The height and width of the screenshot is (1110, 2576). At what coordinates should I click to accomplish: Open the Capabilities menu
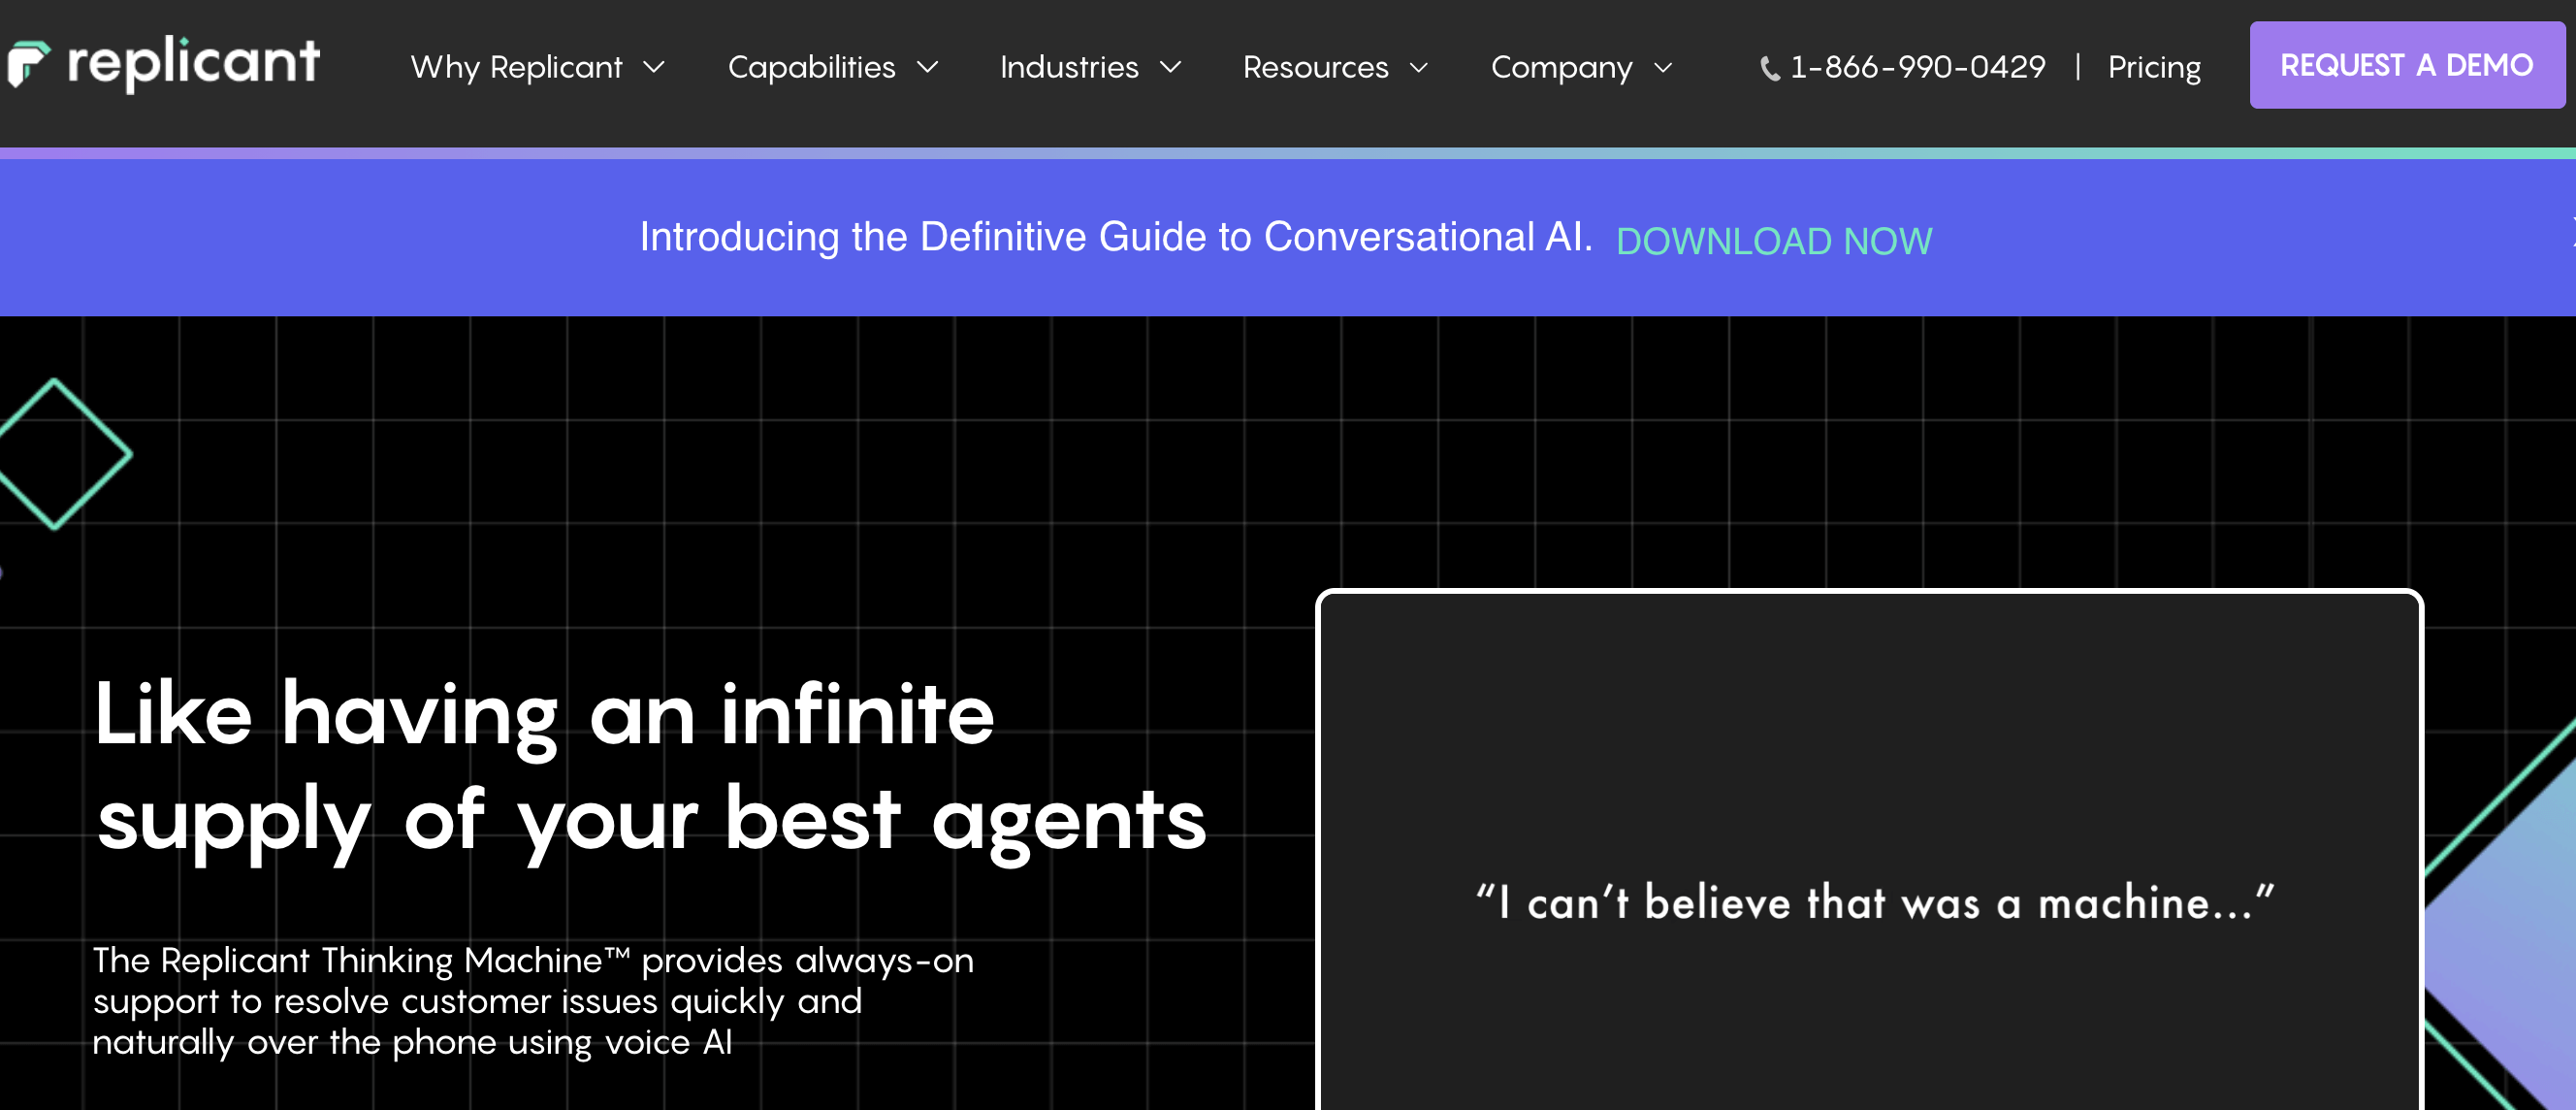(811, 67)
